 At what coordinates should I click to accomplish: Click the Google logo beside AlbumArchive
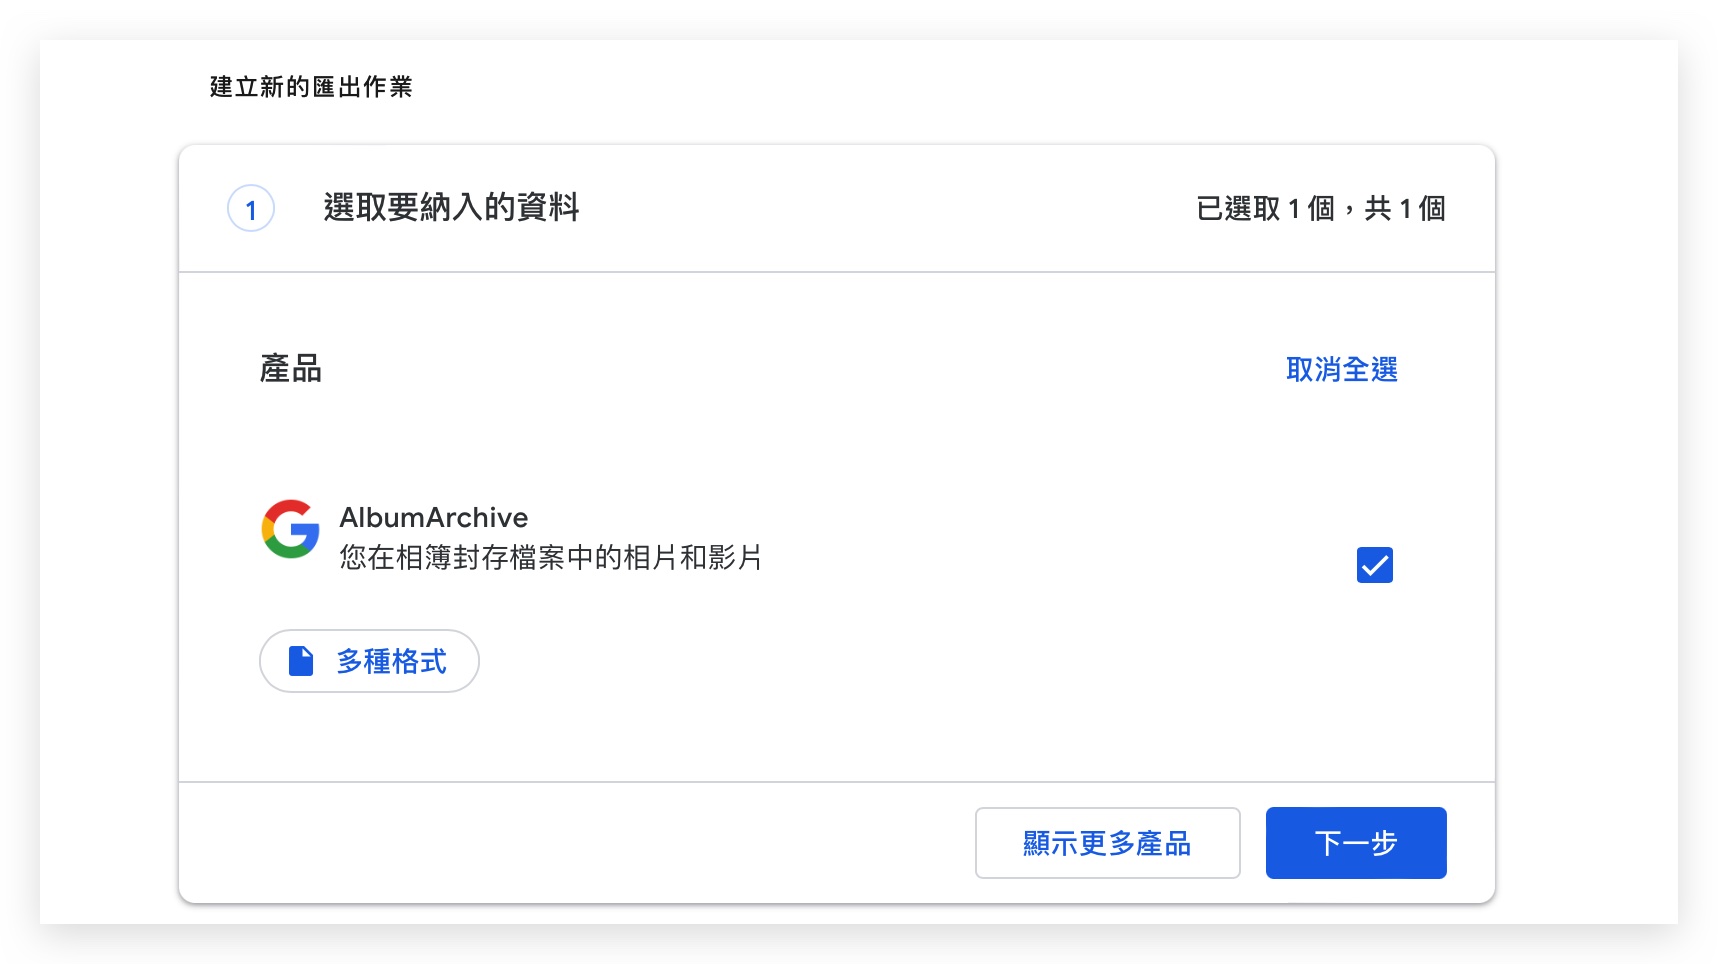point(290,529)
